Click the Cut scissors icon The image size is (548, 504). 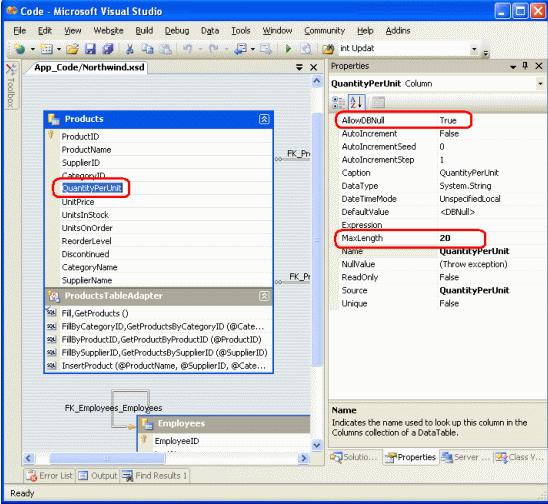(130, 49)
